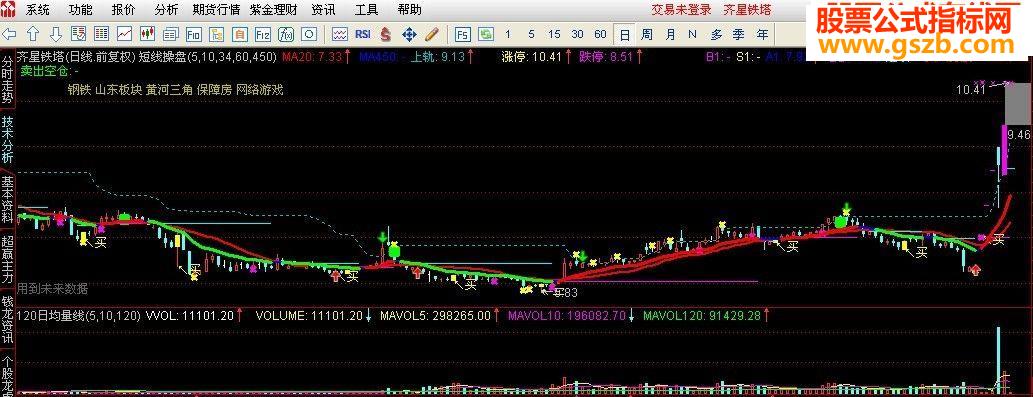Open the 资讯 menu
The image size is (1033, 397).
coord(323,10)
